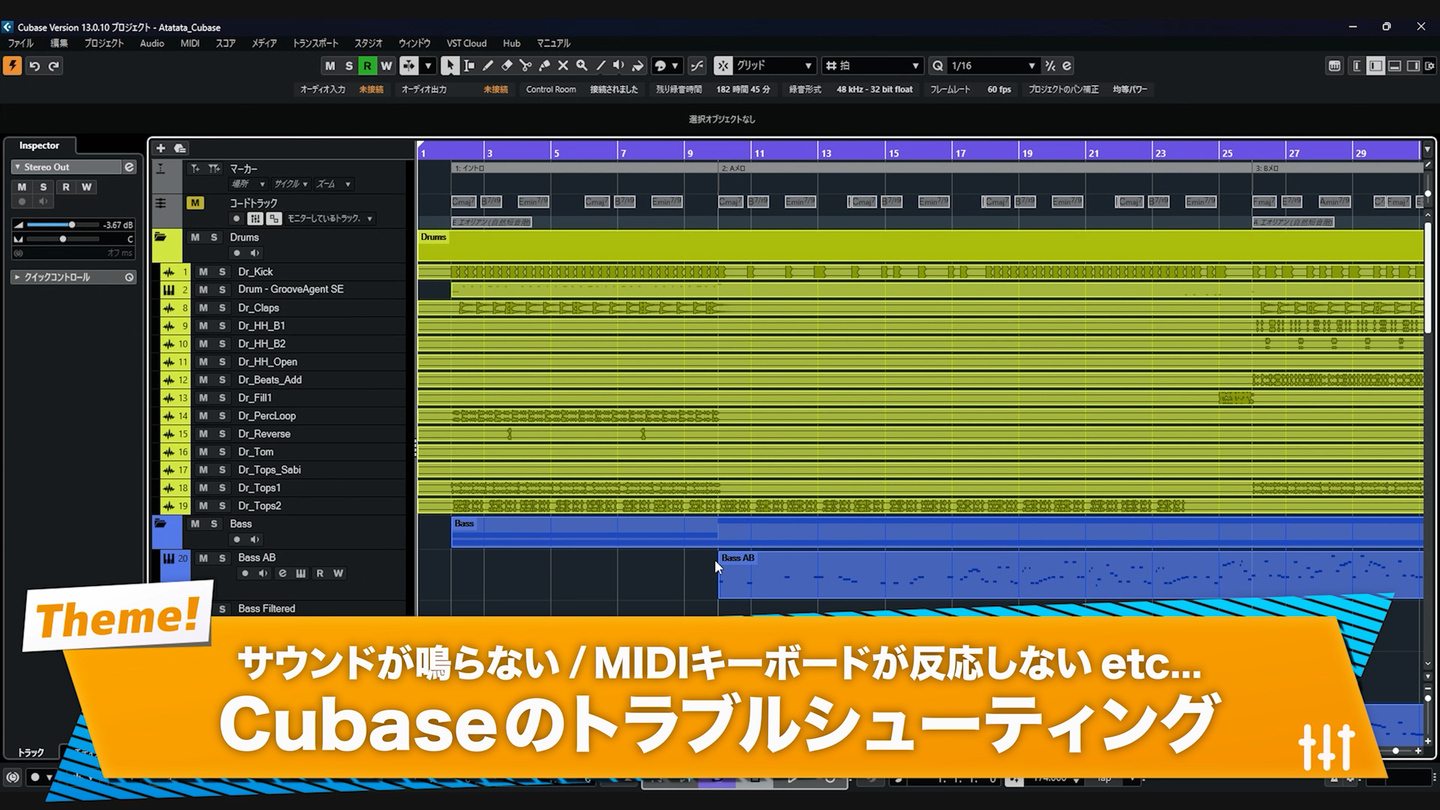Solo the Dr_Claps track

(222, 308)
